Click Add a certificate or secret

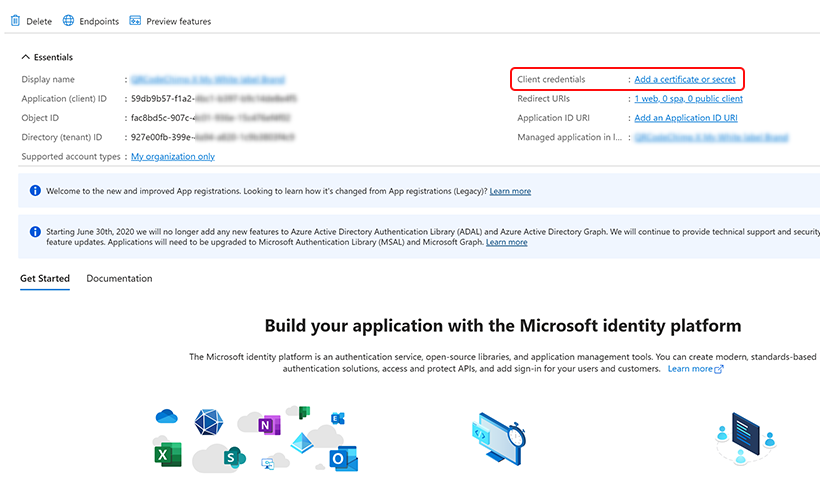pyautogui.click(x=685, y=79)
